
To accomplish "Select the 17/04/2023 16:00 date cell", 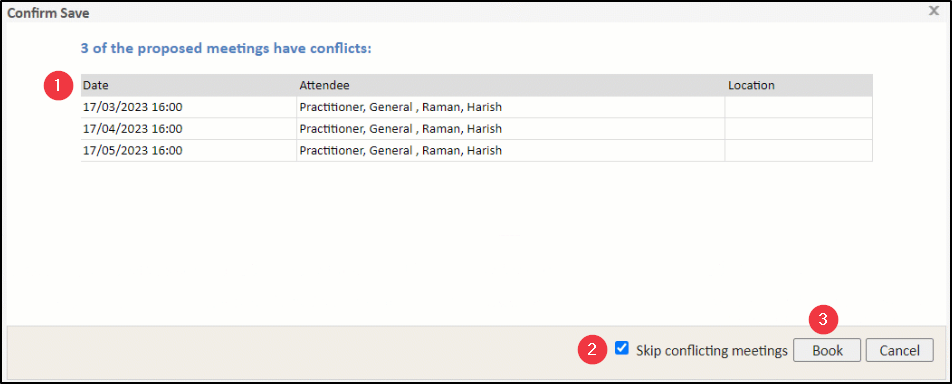I will click(188, 129).
